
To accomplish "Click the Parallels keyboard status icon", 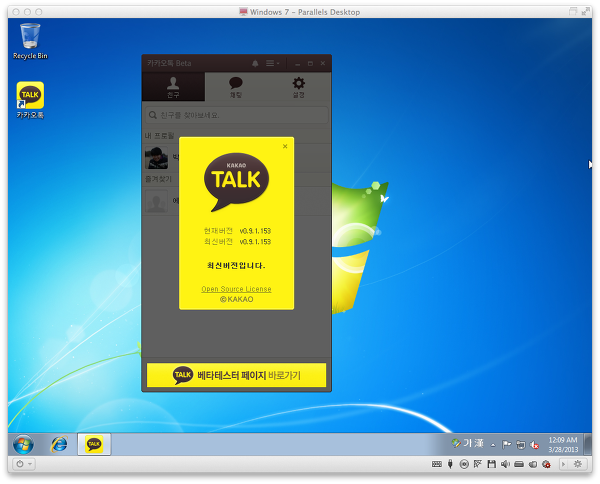I will tap(437, 464).
